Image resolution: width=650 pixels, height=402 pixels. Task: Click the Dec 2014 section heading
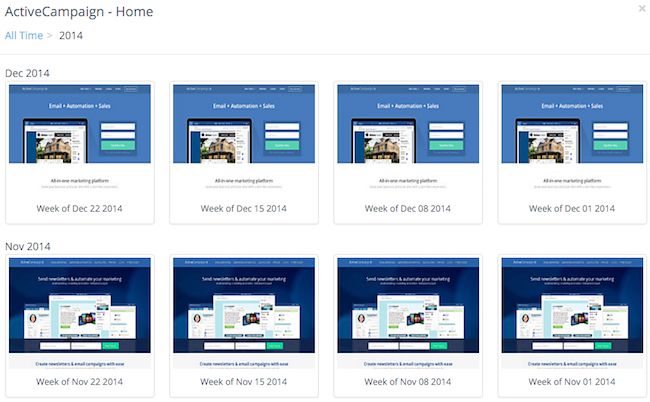pos(27,73)
